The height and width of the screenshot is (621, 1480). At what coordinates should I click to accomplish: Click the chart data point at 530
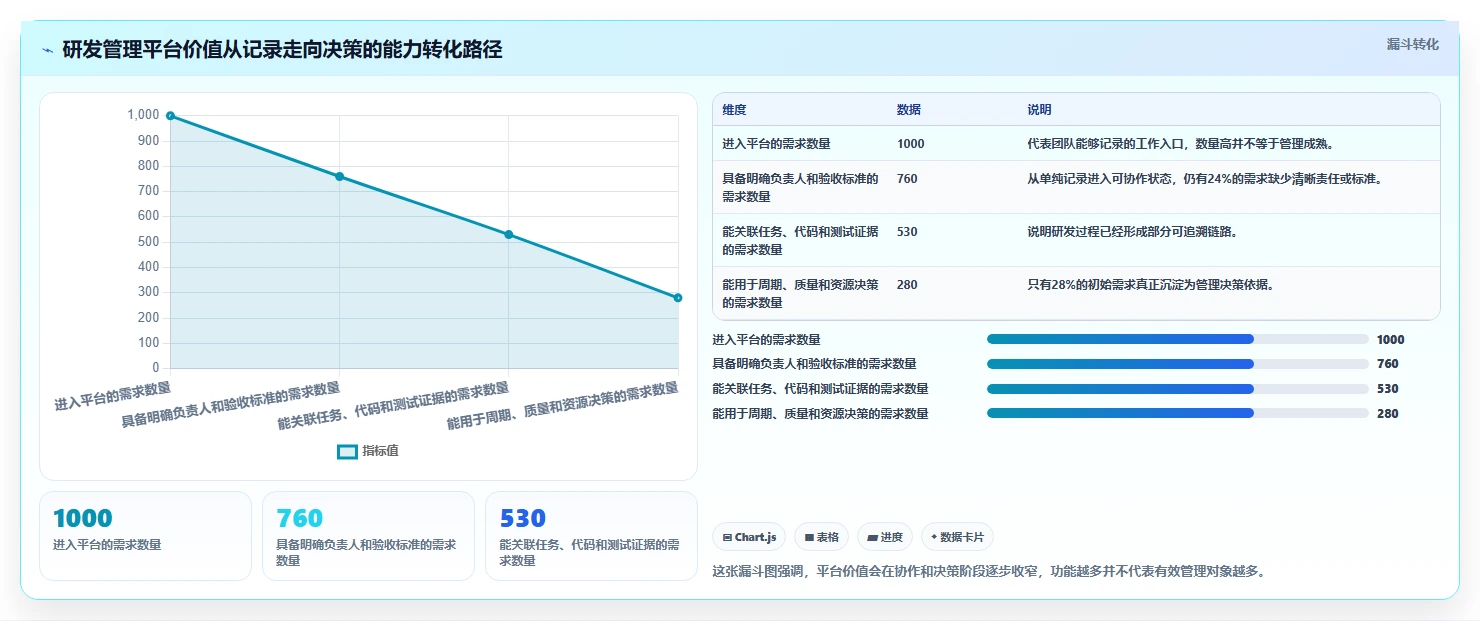coord(509,235)
